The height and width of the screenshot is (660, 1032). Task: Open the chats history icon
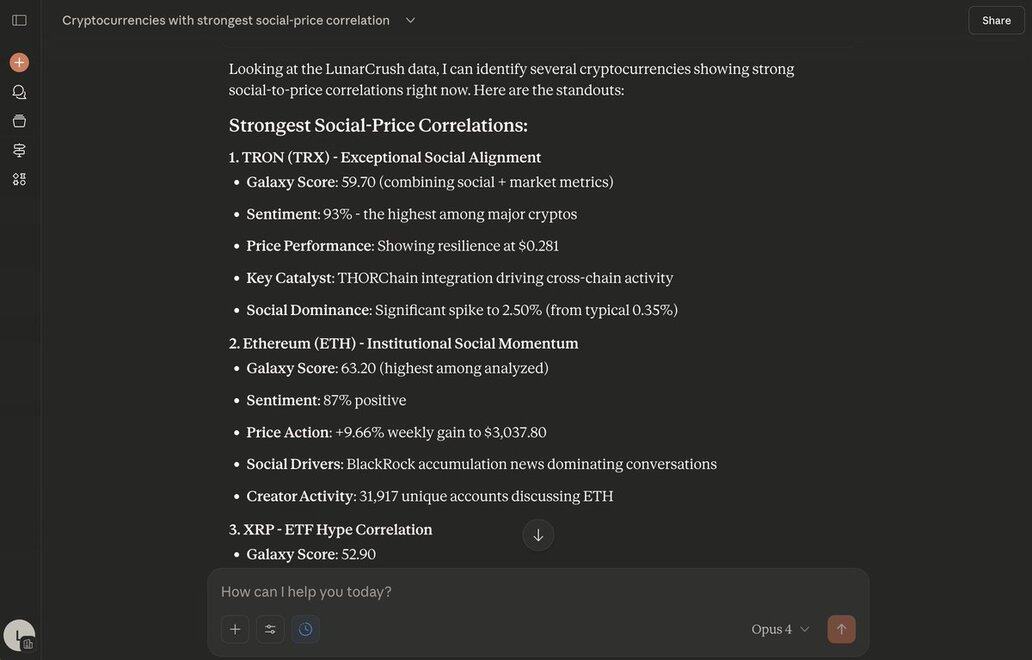click(19, 92)
